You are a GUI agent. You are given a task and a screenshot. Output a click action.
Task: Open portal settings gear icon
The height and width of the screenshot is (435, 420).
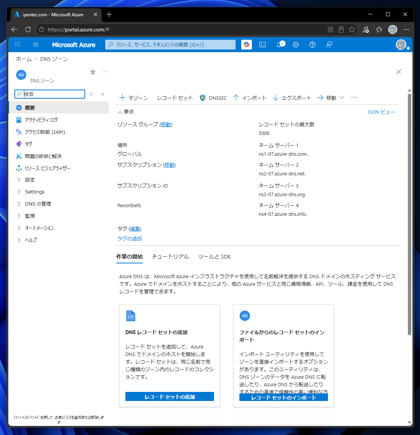(x=296, y=45)
